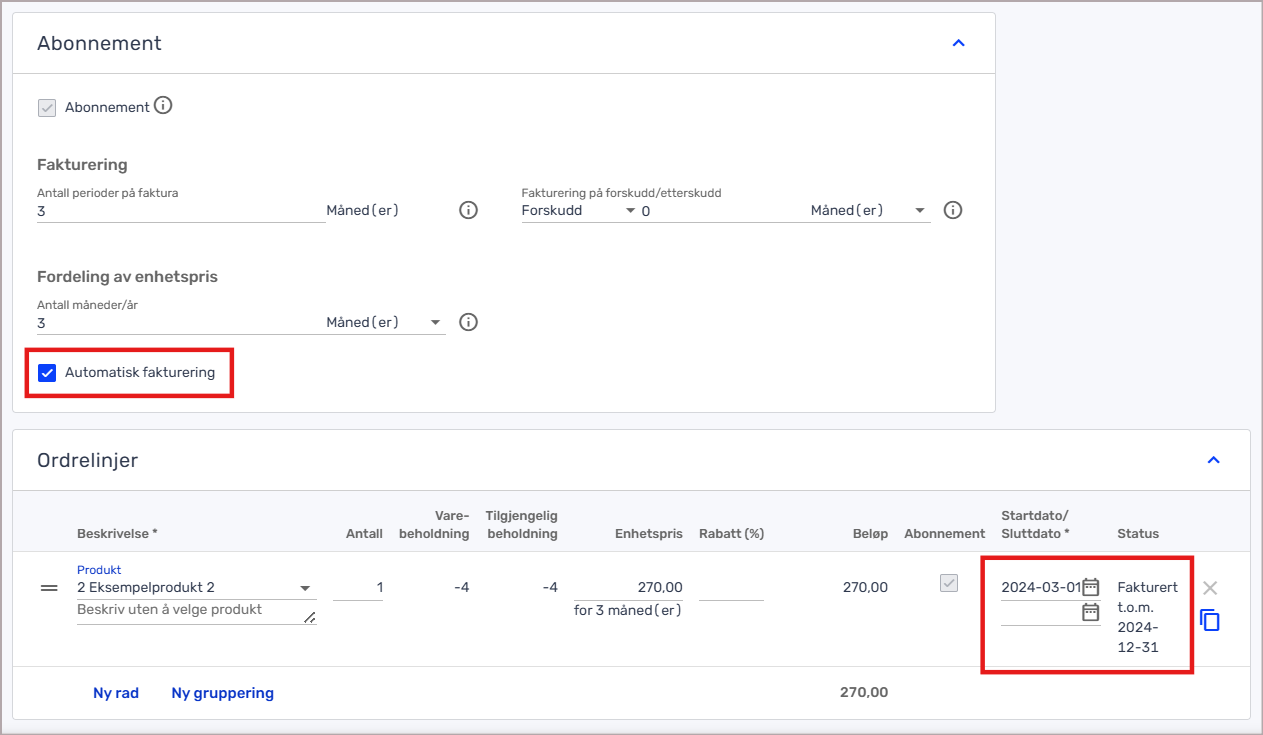1263x735 pixels.
Task: Open the end date calendar picker
Action: [x=1091, y=612]
